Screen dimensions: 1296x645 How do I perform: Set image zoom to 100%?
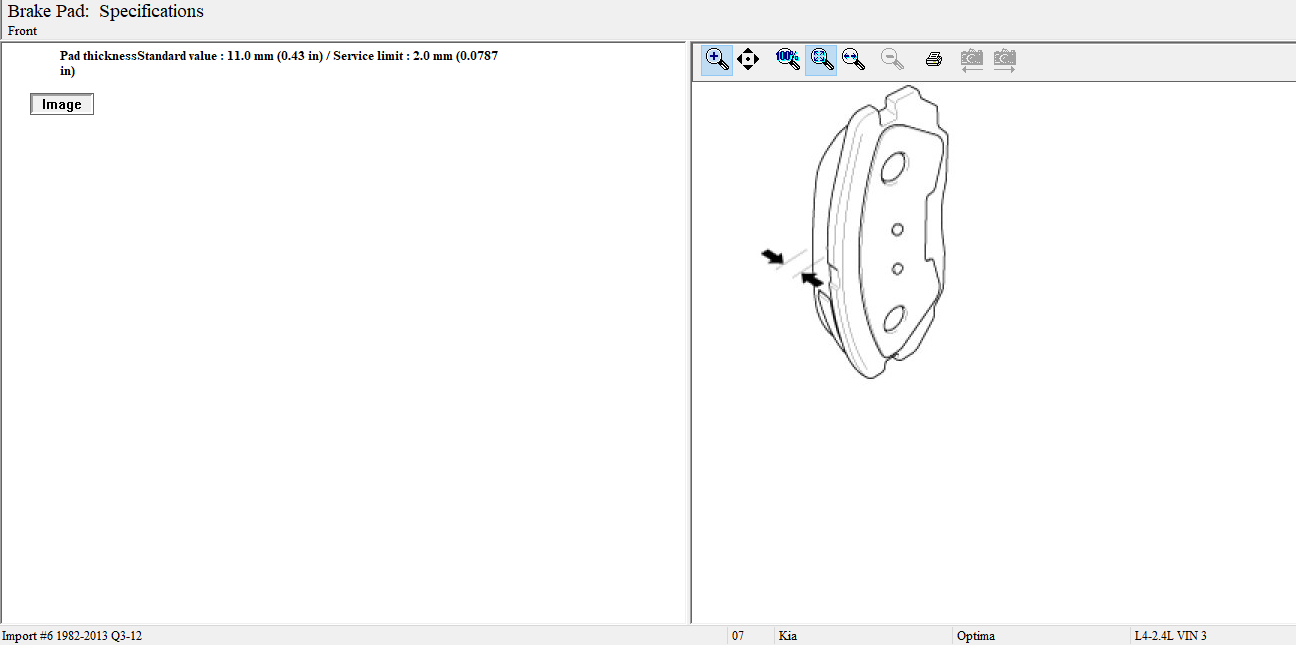[788, 60]
